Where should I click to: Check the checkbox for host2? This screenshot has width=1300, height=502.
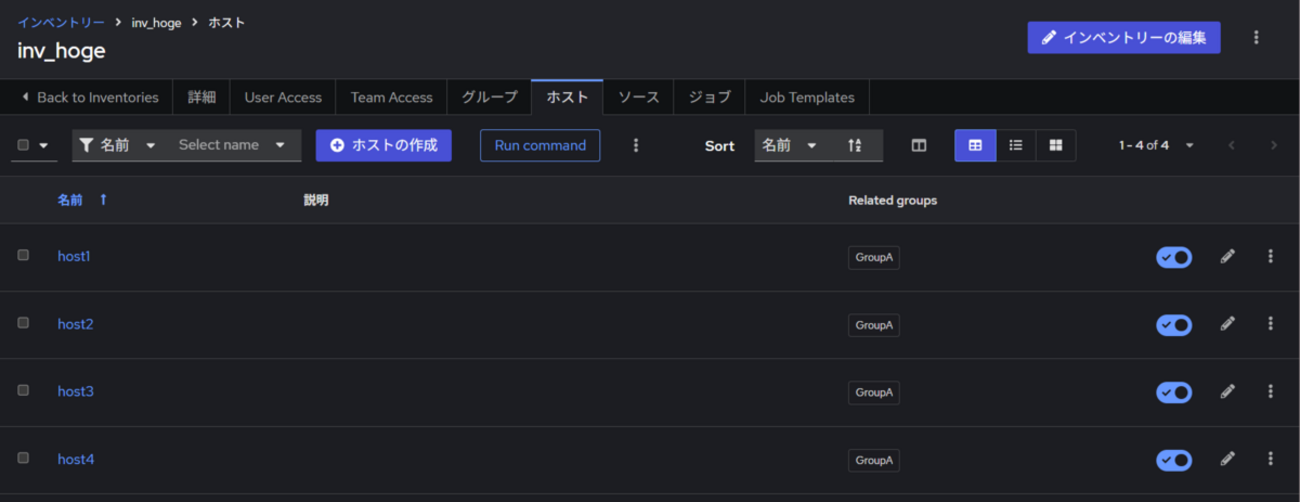(x=23, y=323)
